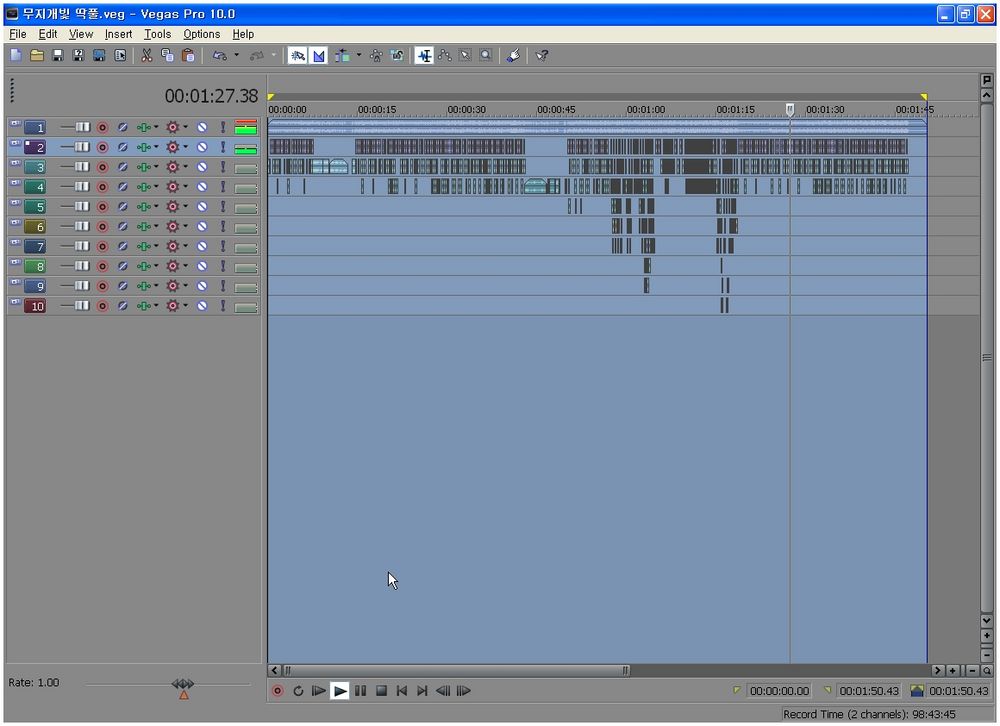Click the Copy toolbar icon

coord(167,56)
